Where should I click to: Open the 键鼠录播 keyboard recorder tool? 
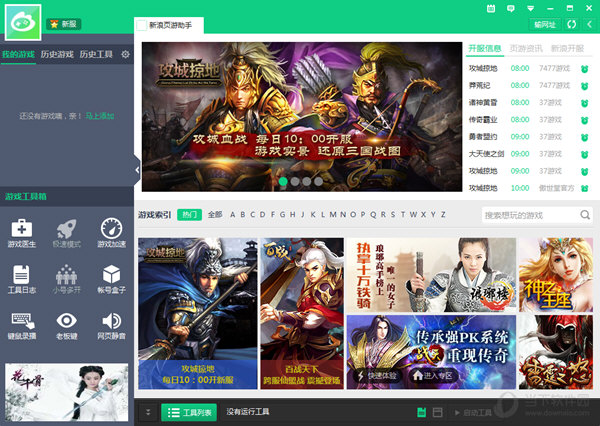(21, 326)
